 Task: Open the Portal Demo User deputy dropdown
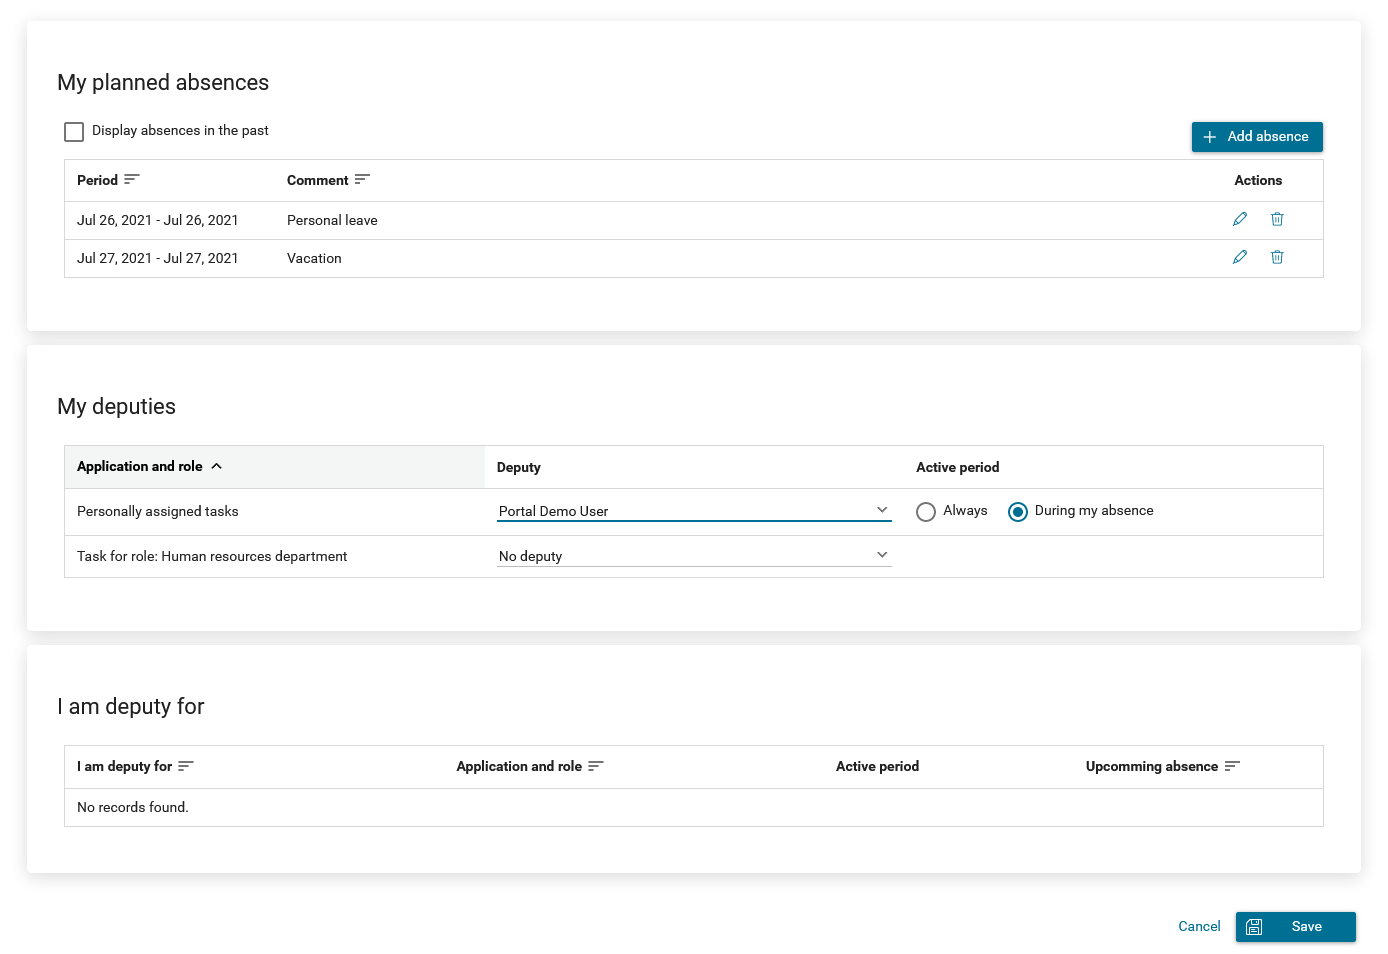pos(694,510)
